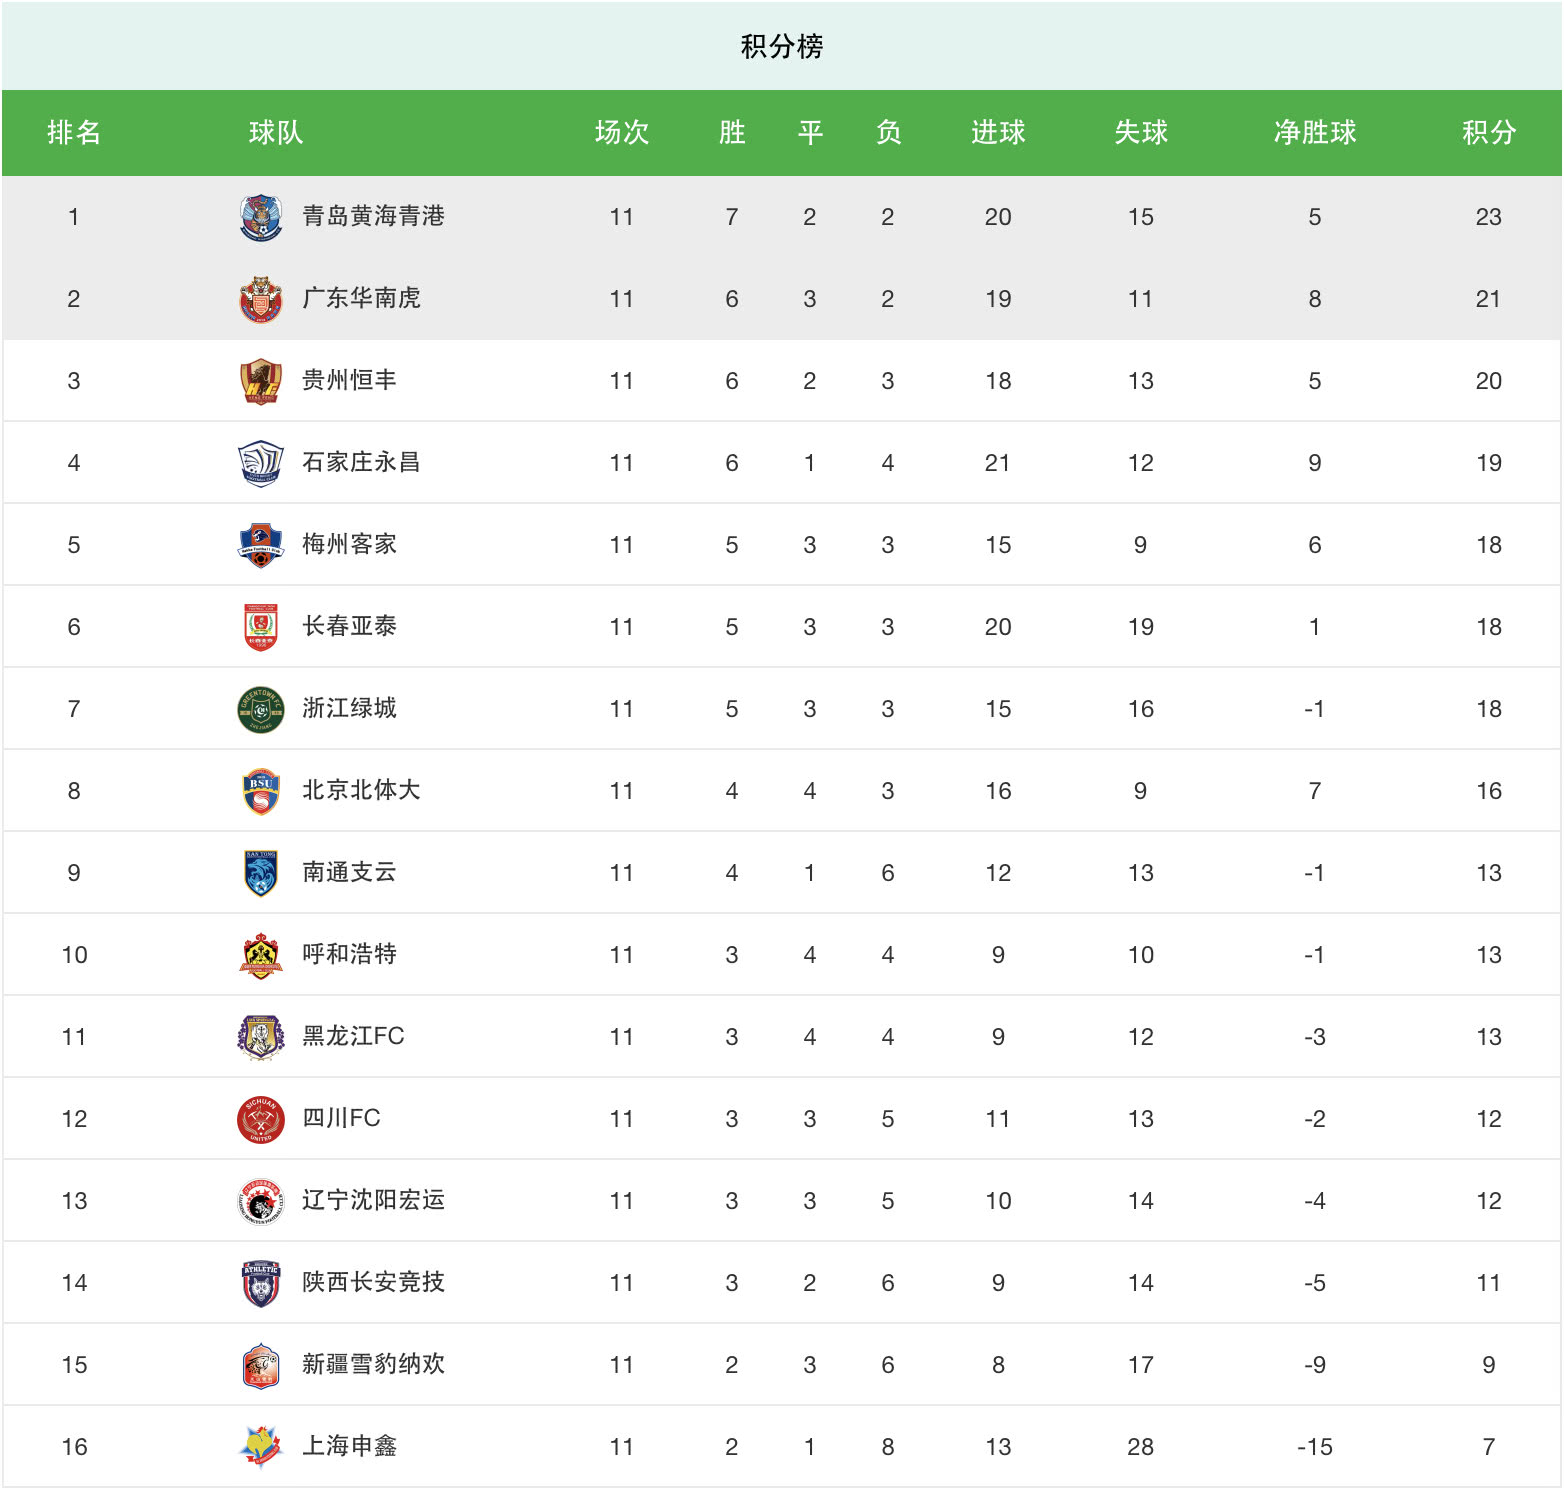Click the 北京北体大 BSU badge
This screenshot has width=1564, height=1490.
261,791
